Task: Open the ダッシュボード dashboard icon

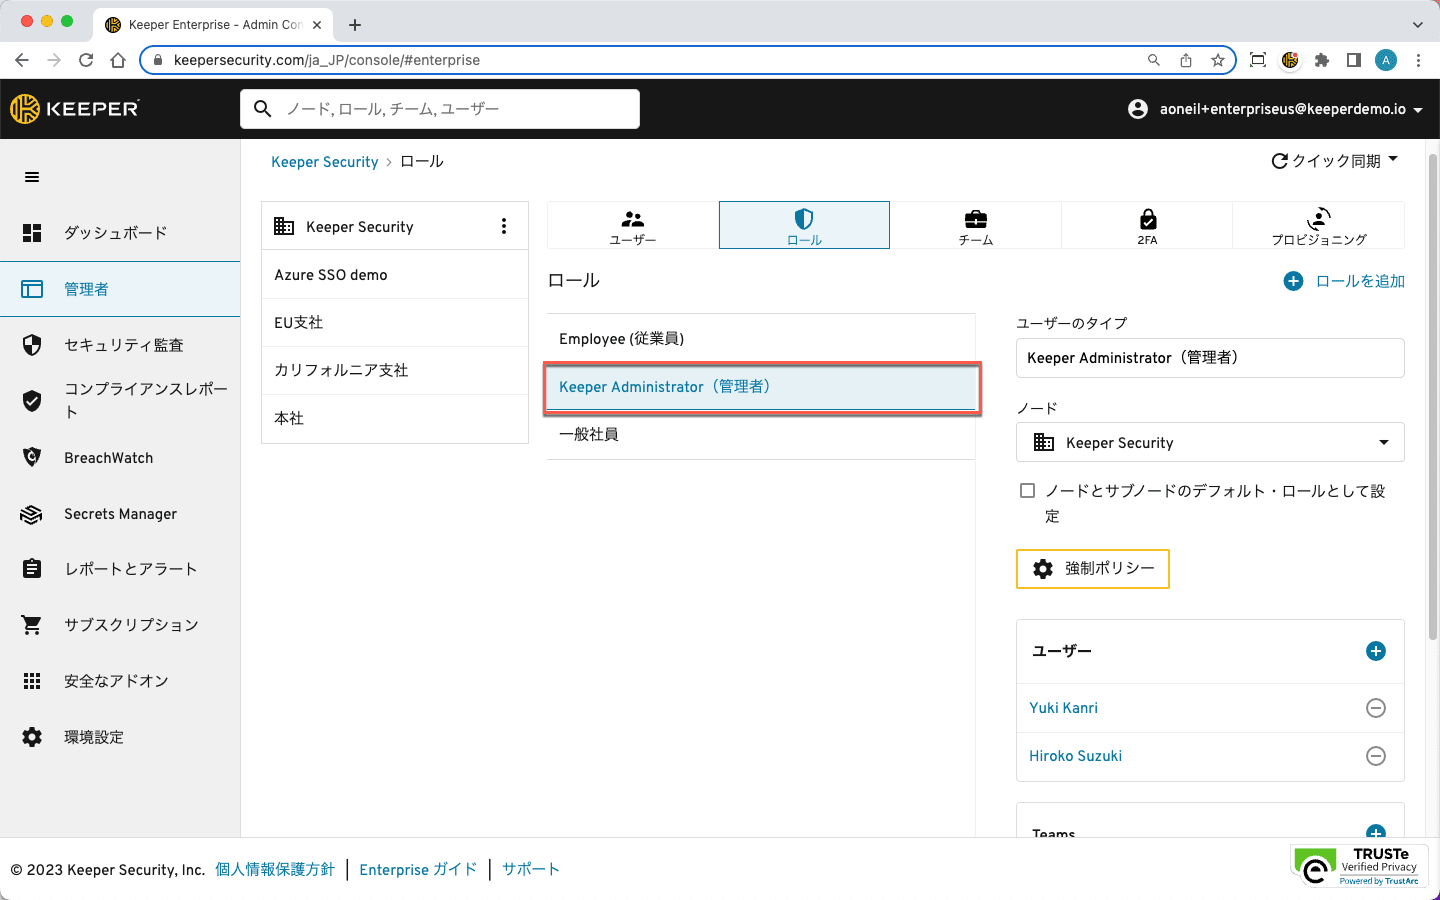Action: [x=32, y=233]
